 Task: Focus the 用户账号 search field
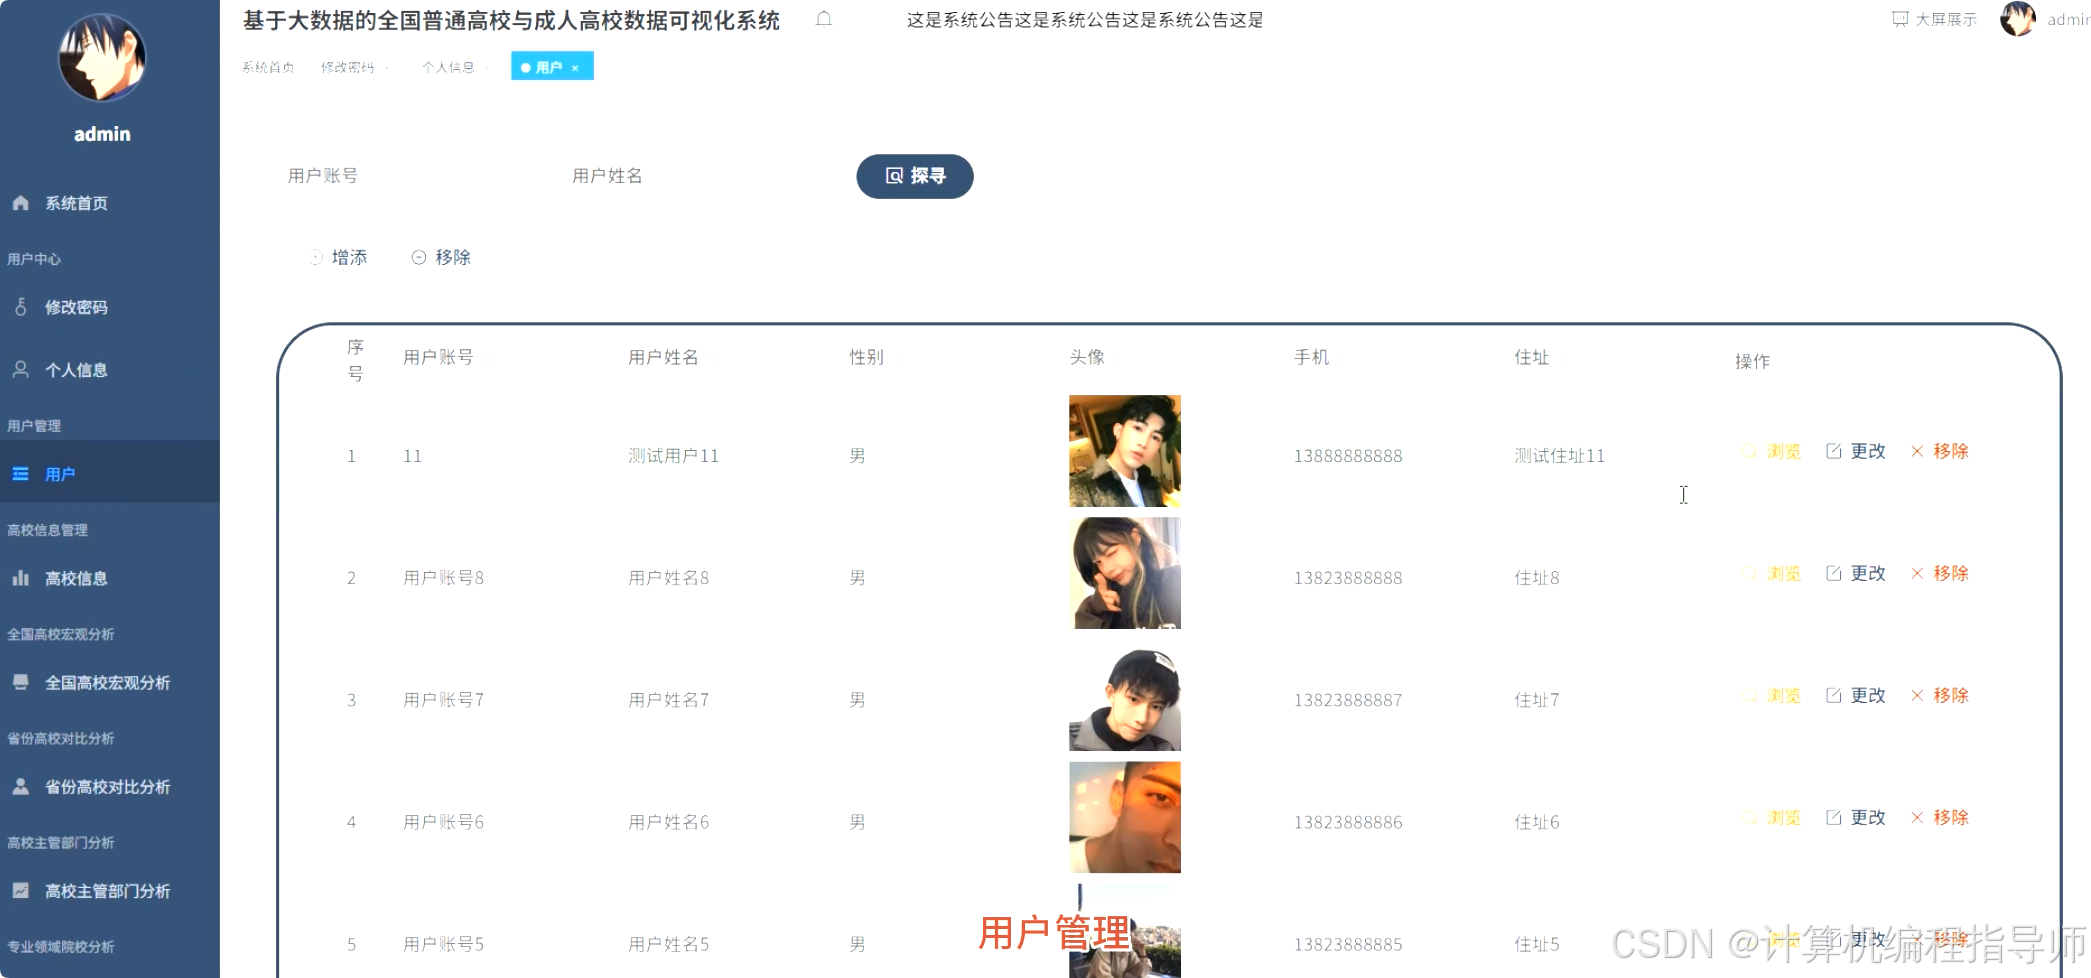[x=410, y=176]
